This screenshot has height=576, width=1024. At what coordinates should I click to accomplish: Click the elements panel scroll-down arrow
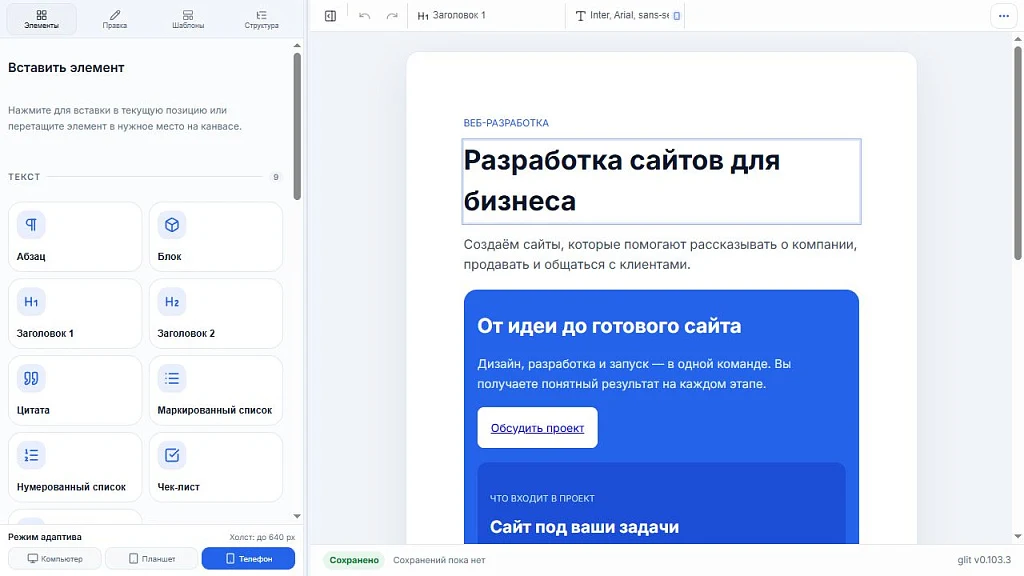pyautogui.click(x=297, y=516)
